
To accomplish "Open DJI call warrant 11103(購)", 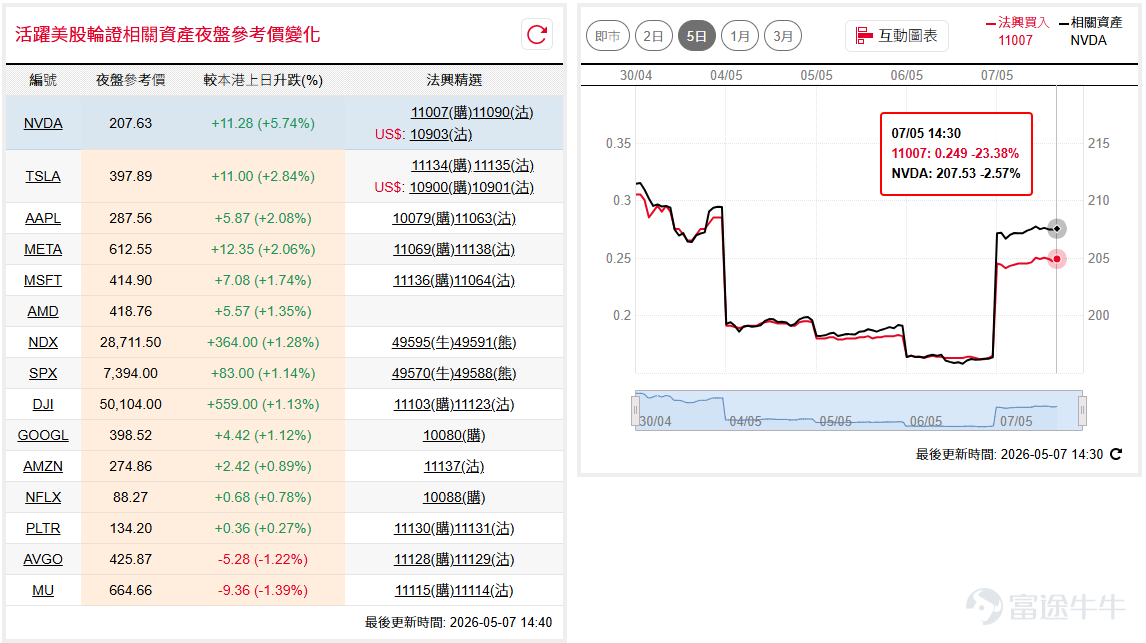I will point(424,404).
